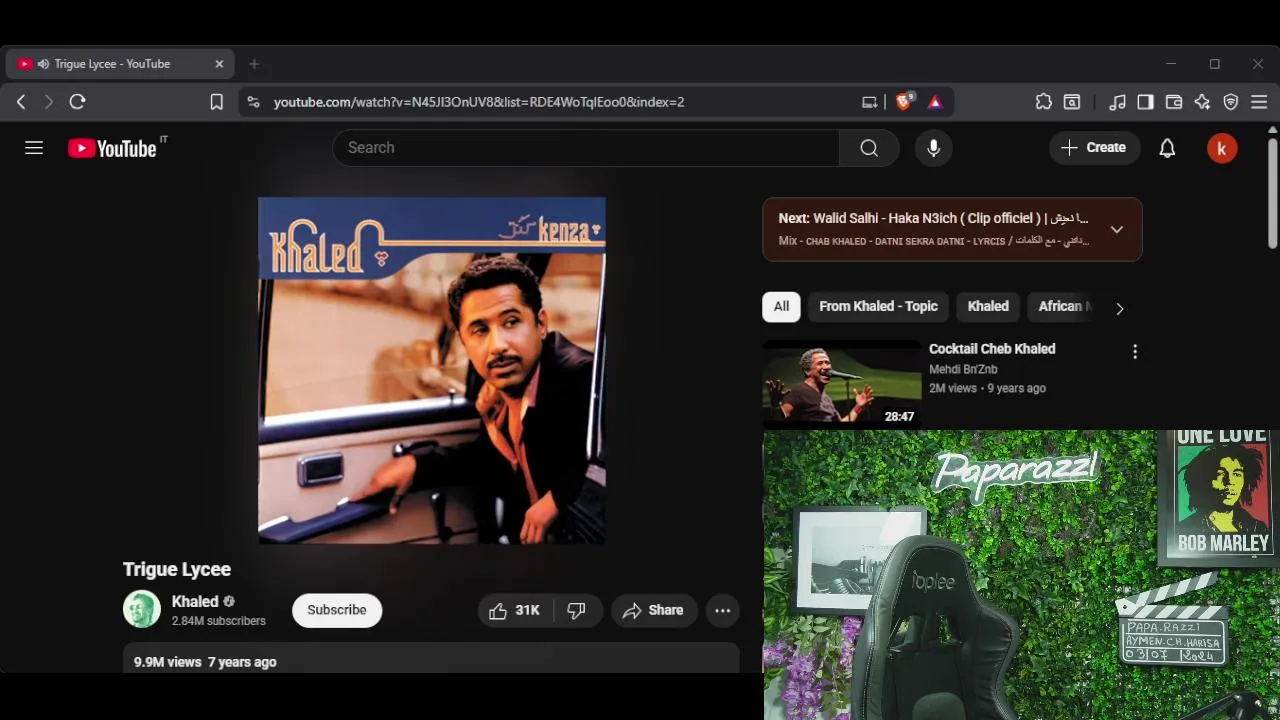Viewport: 1280px width, 720px height.
Task: Open the account avatar menu
Action: (x=1222, y=148)
